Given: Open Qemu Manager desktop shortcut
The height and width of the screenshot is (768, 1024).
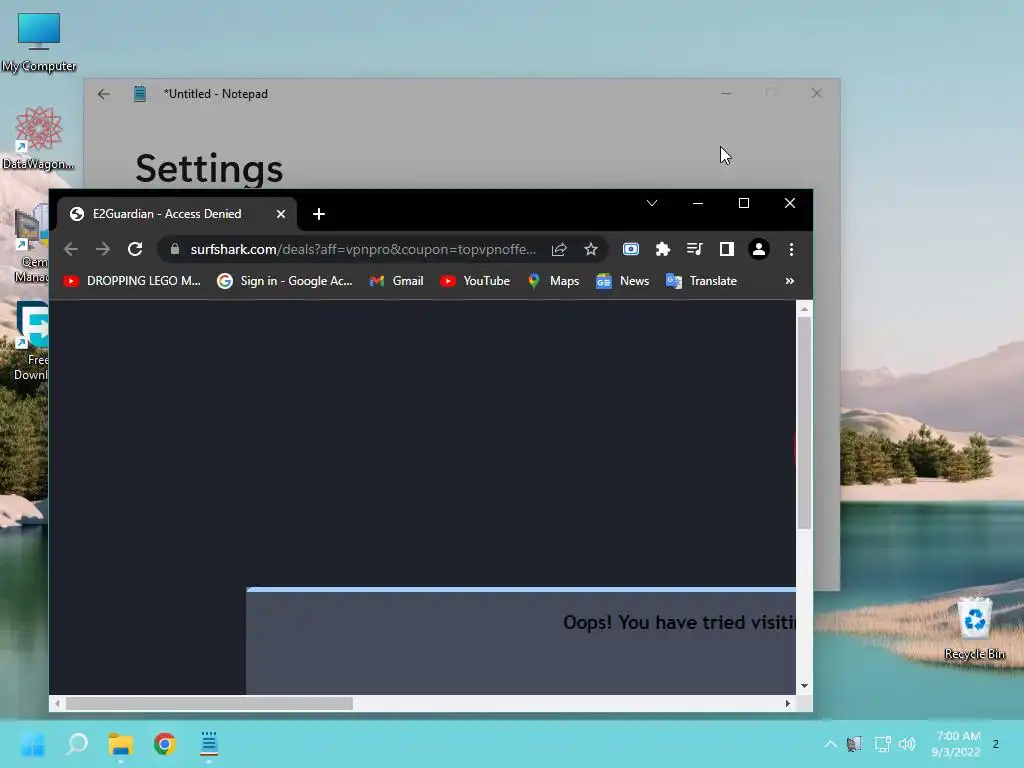Looking at the screenshot, I should point(31,244).
